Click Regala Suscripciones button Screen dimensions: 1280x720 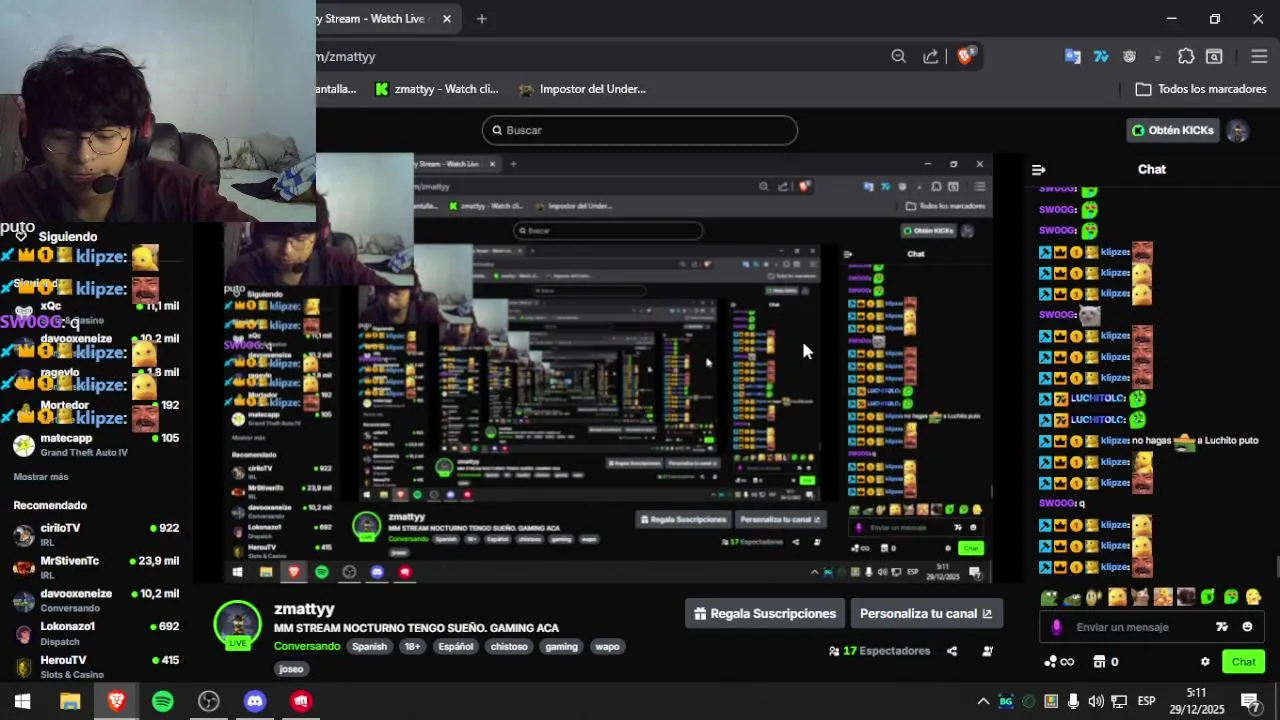point(765,614)
